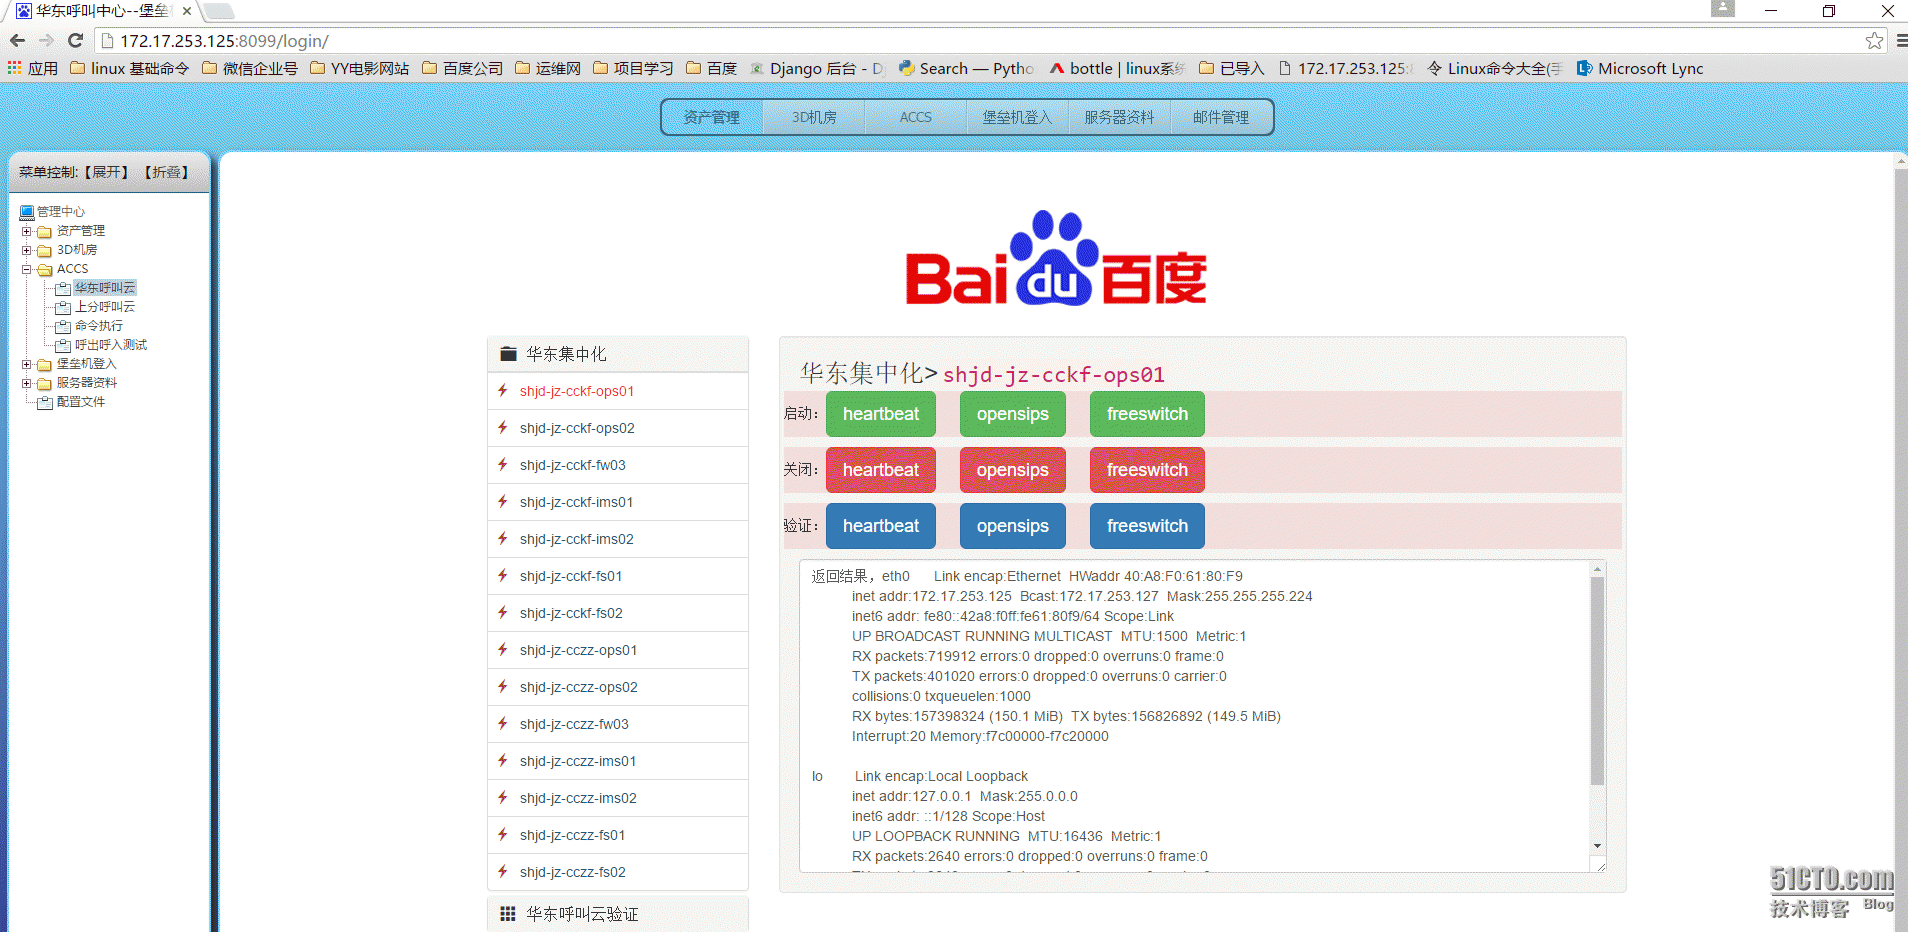This screenshot has width=1908, height=932.
Task: Click scroll-down arrow in result box
Action: tap(1597, 846)
